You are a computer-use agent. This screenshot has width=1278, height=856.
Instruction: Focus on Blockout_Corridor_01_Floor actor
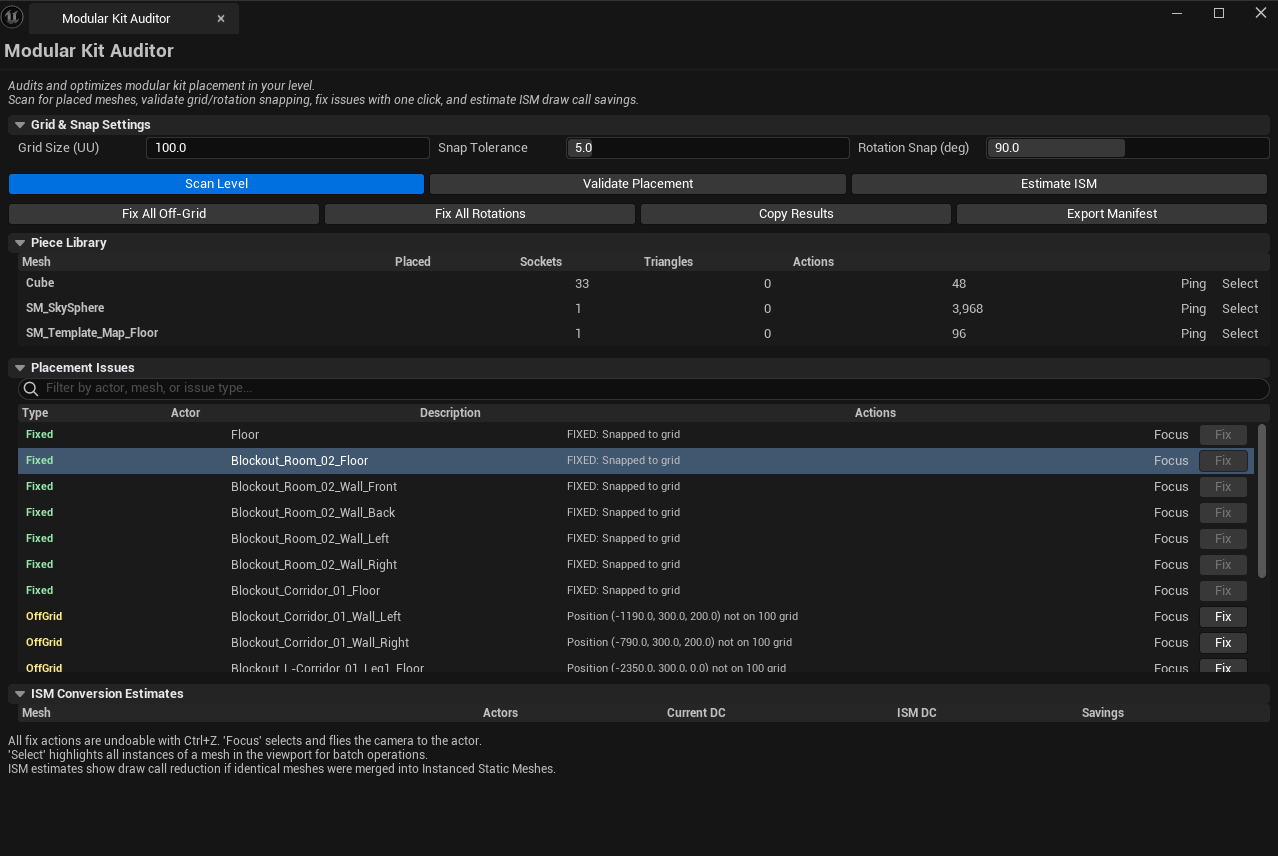pos(1171,591)
